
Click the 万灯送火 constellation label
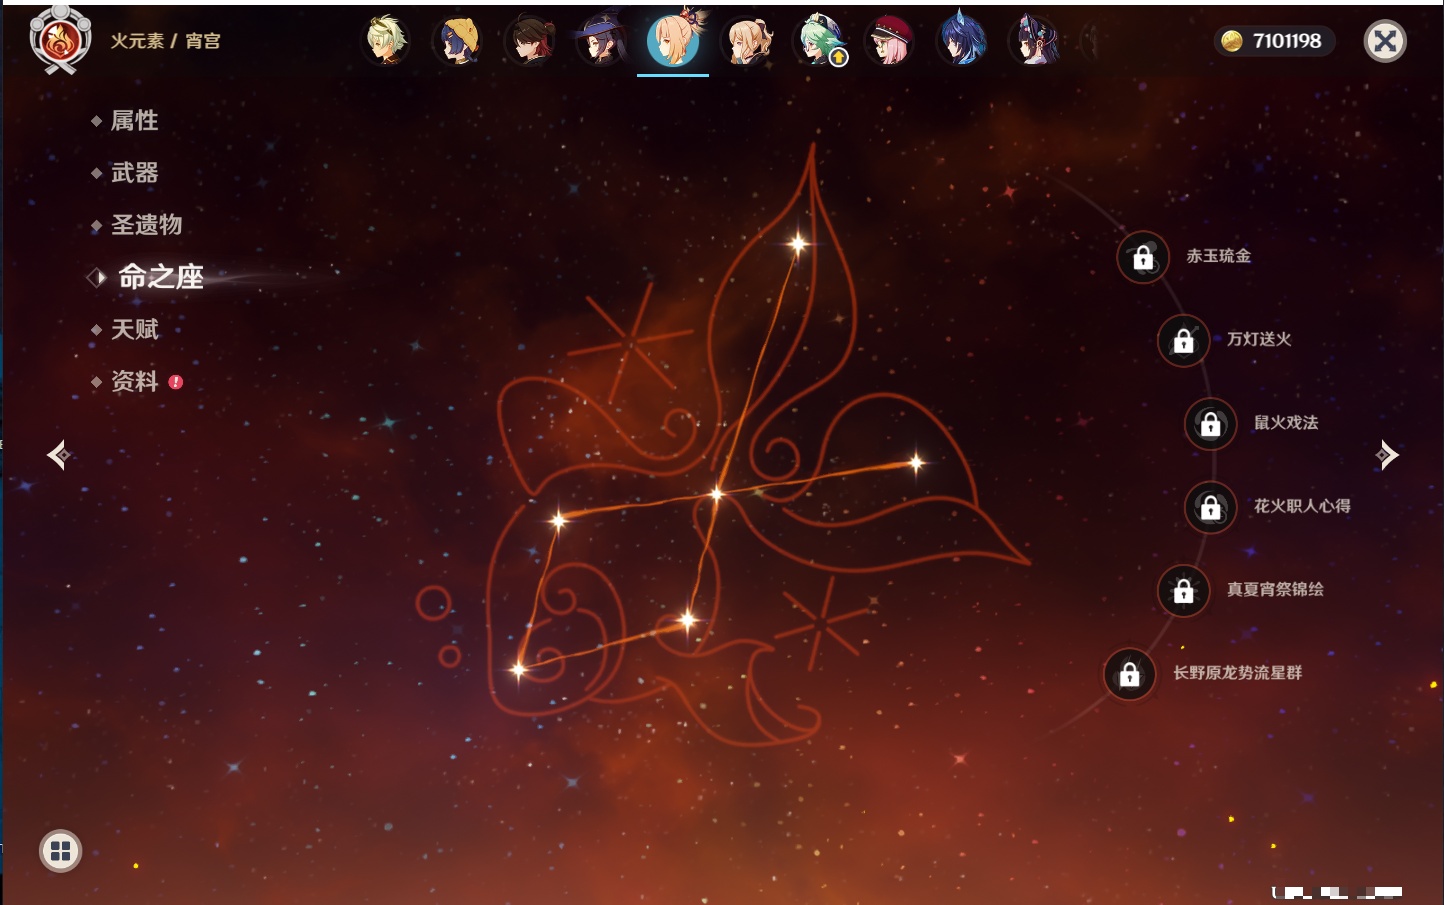click(1259, 339)
